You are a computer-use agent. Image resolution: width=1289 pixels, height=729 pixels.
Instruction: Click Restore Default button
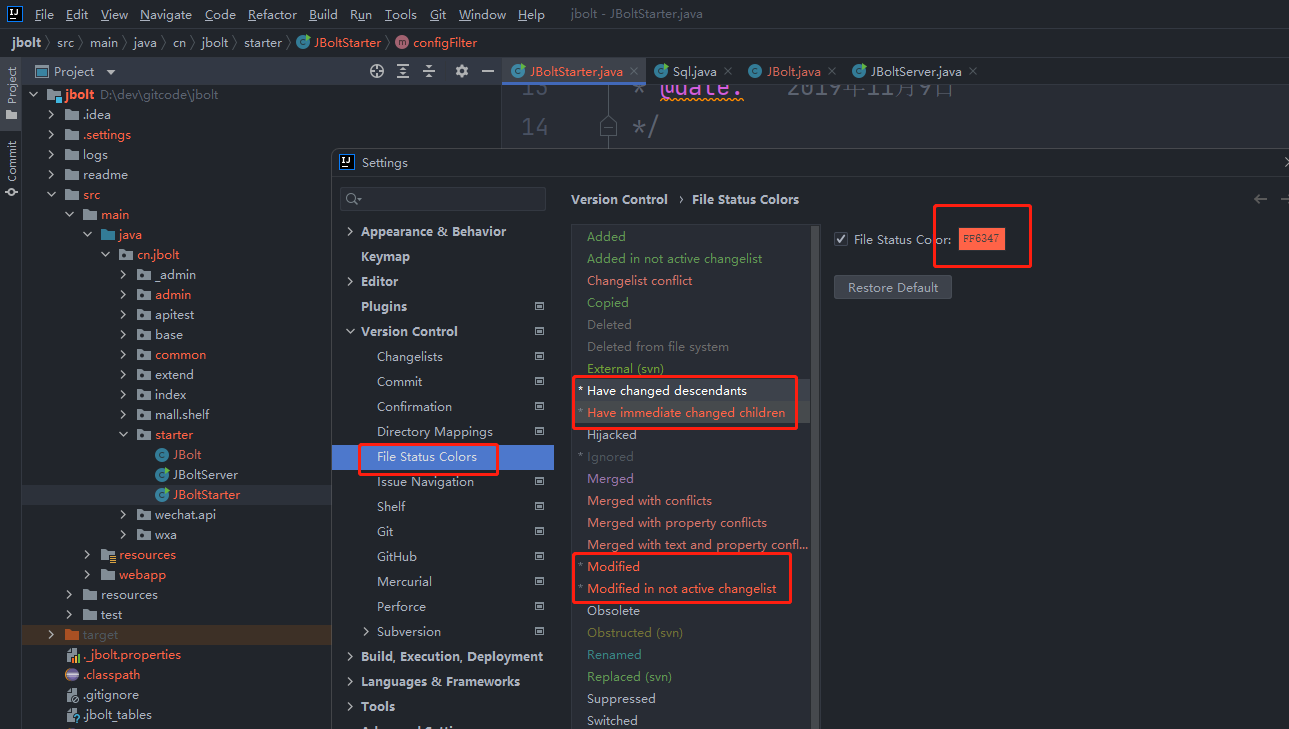tap(893, 287)
